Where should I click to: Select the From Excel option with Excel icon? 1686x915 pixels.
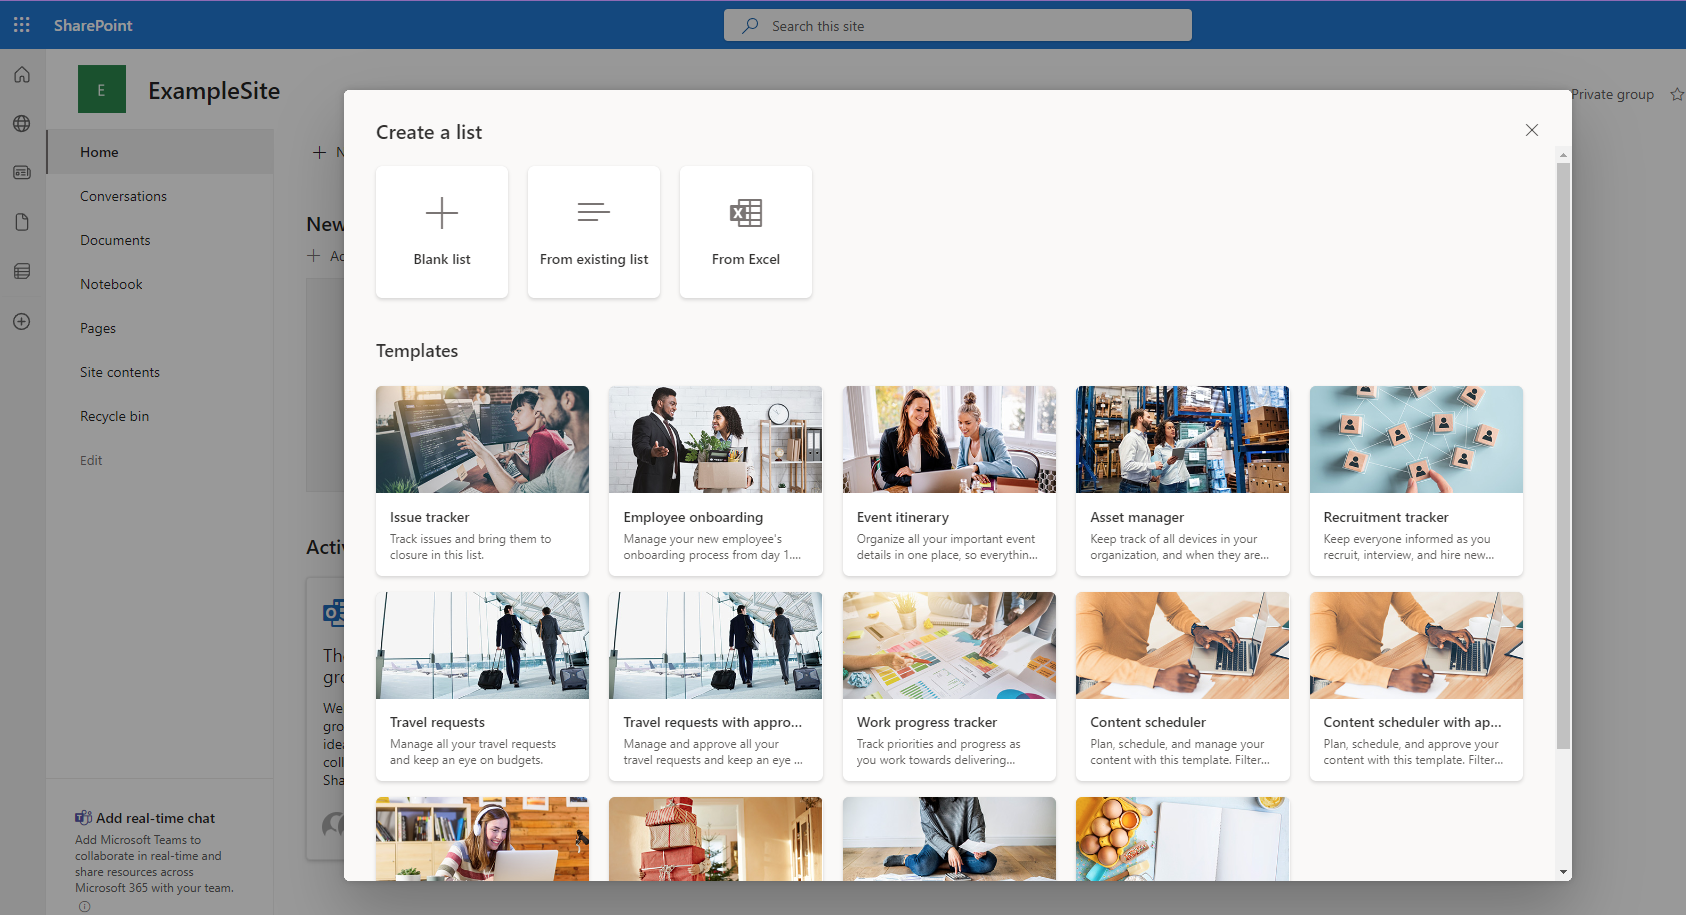745,231
